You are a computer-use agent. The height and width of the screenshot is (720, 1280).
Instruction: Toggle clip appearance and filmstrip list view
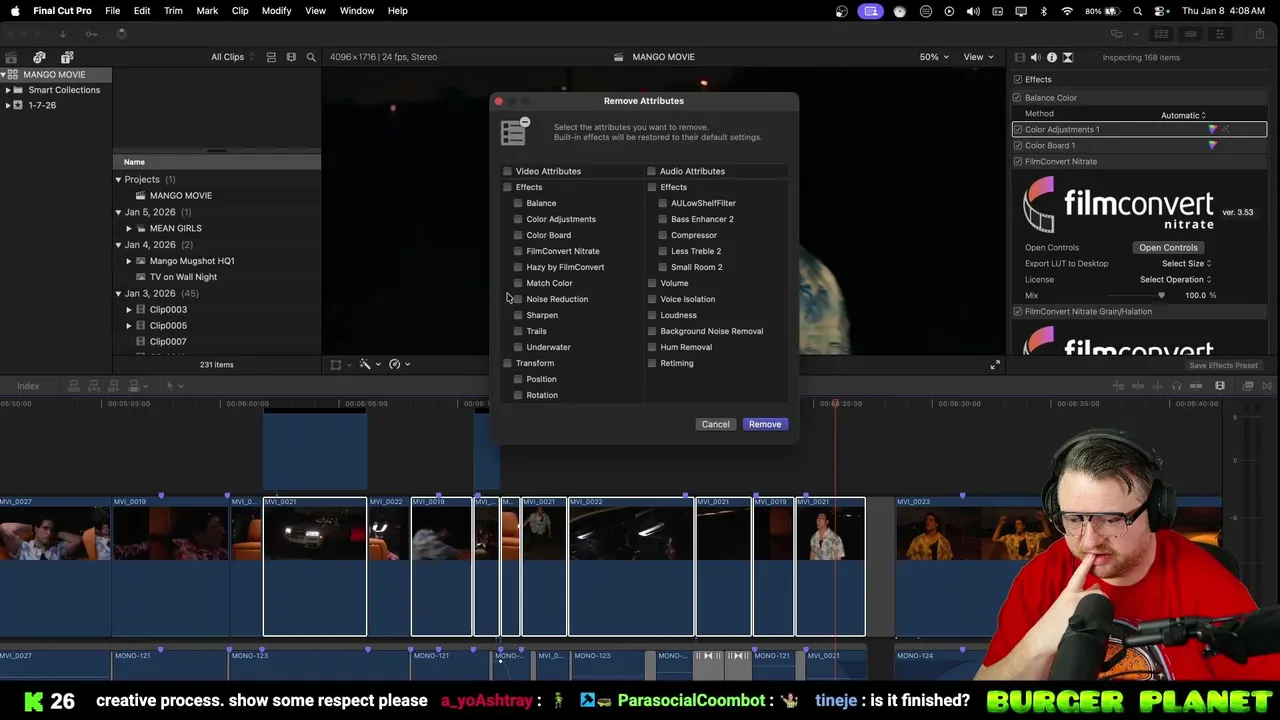pyautogui.click(x=271, y=57)
